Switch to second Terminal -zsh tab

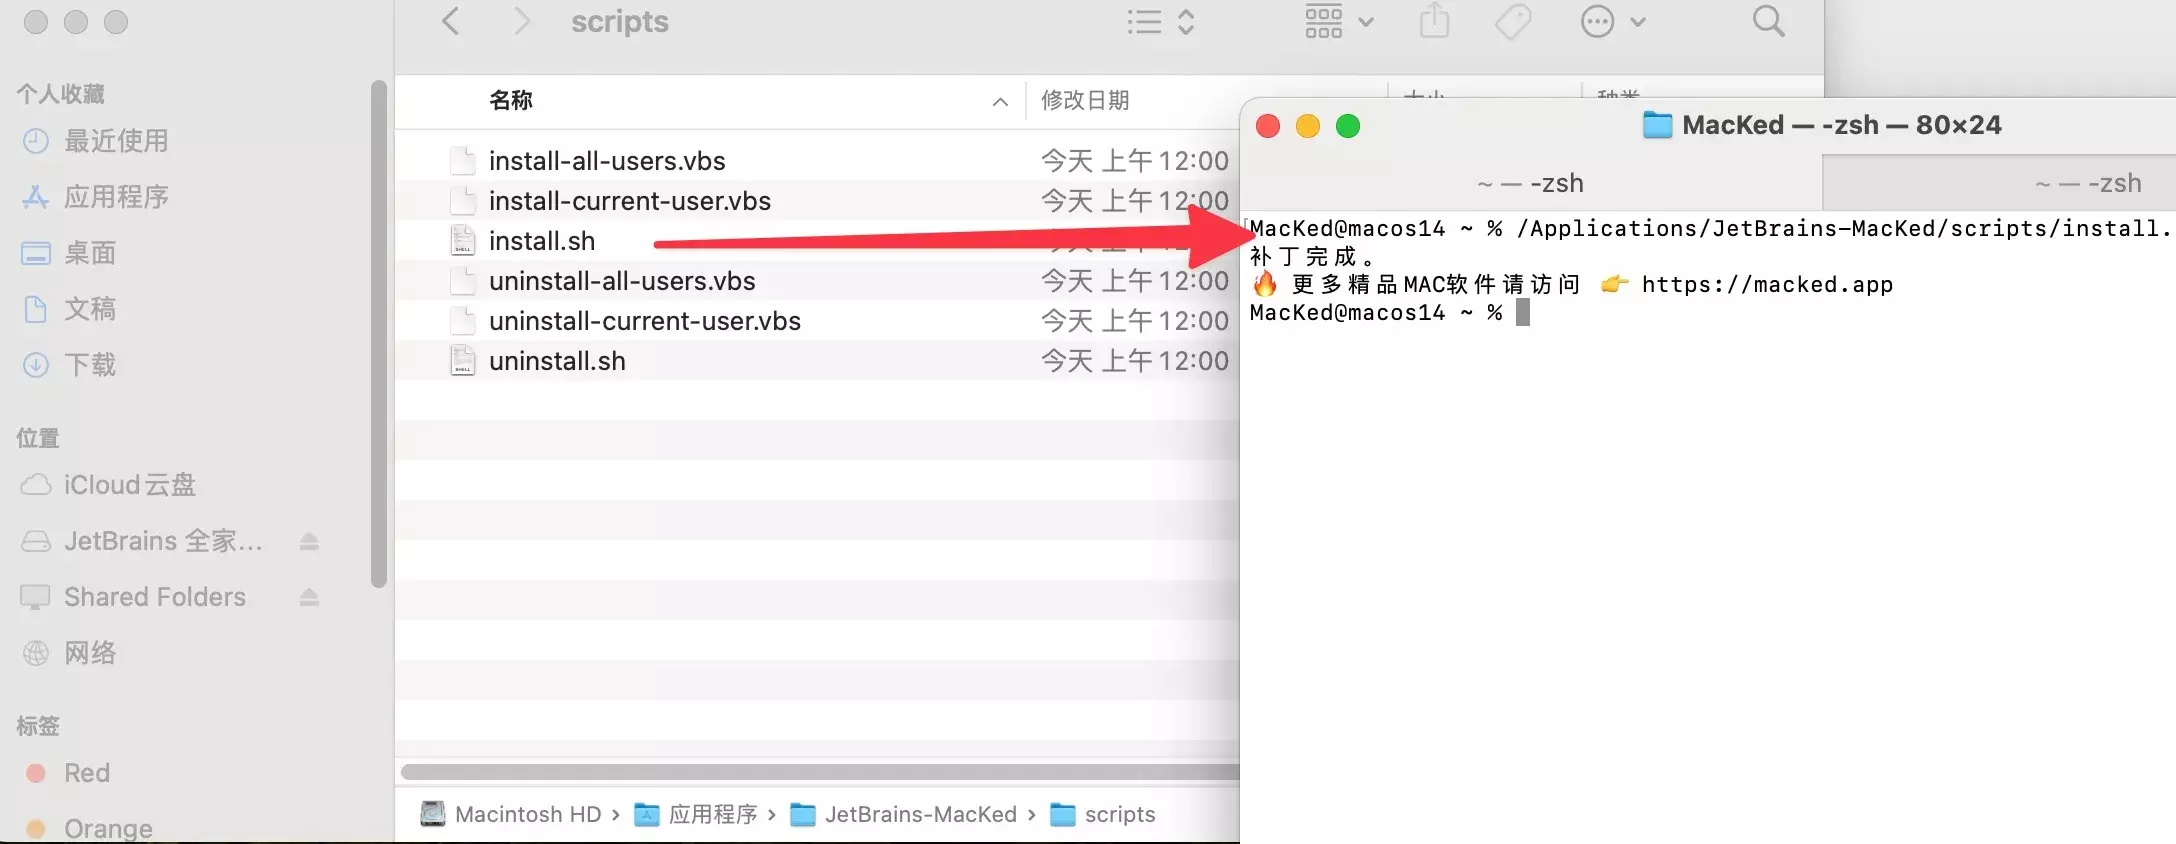tap(1999, 183)
